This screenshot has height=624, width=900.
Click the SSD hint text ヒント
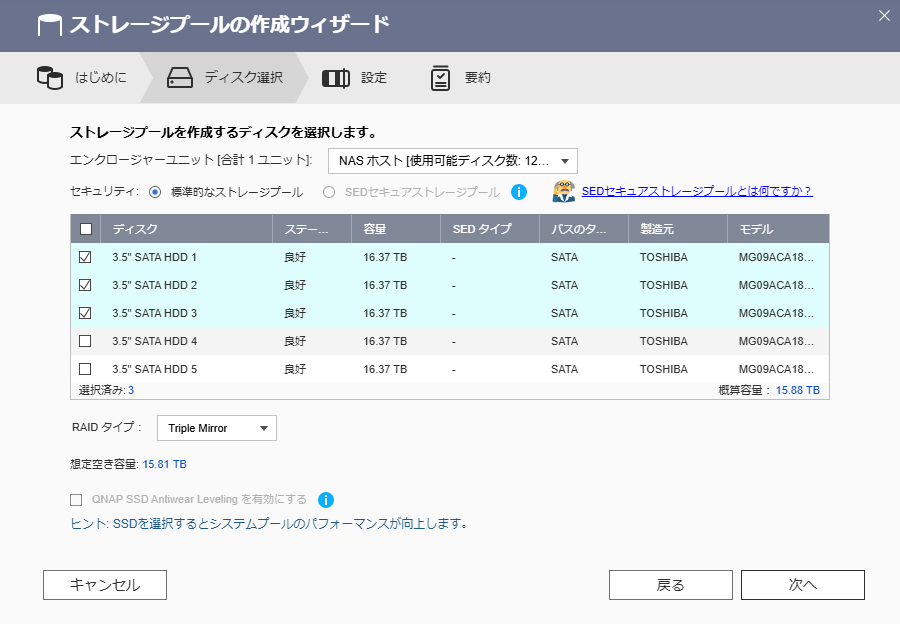coord(269,524)
